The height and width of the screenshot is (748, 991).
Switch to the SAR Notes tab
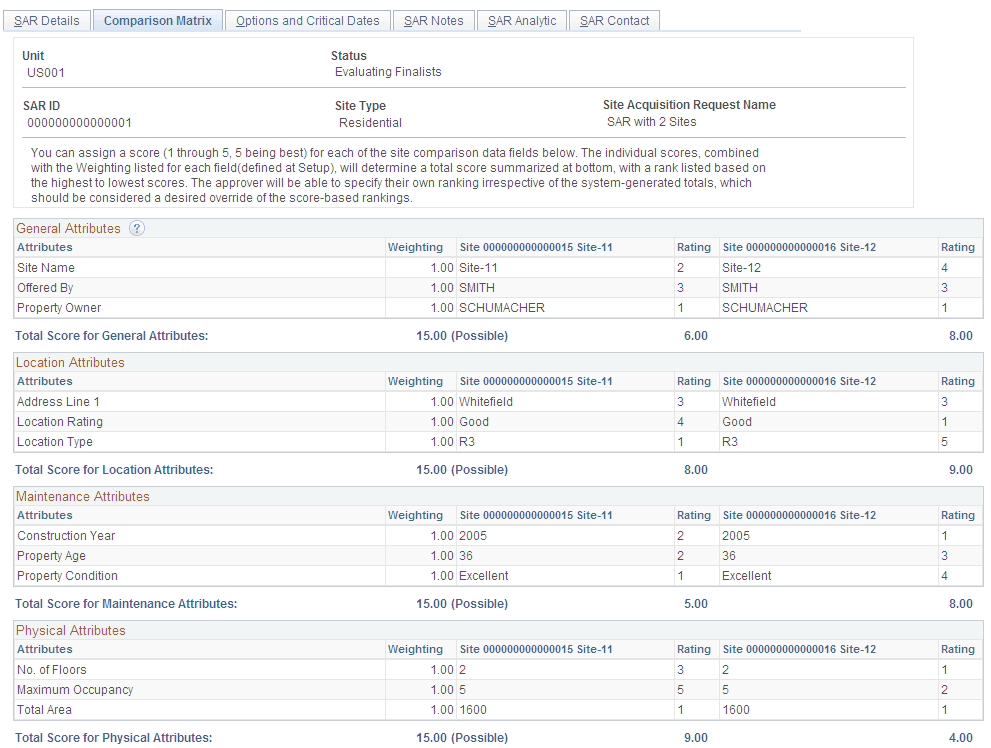point(433,19)
